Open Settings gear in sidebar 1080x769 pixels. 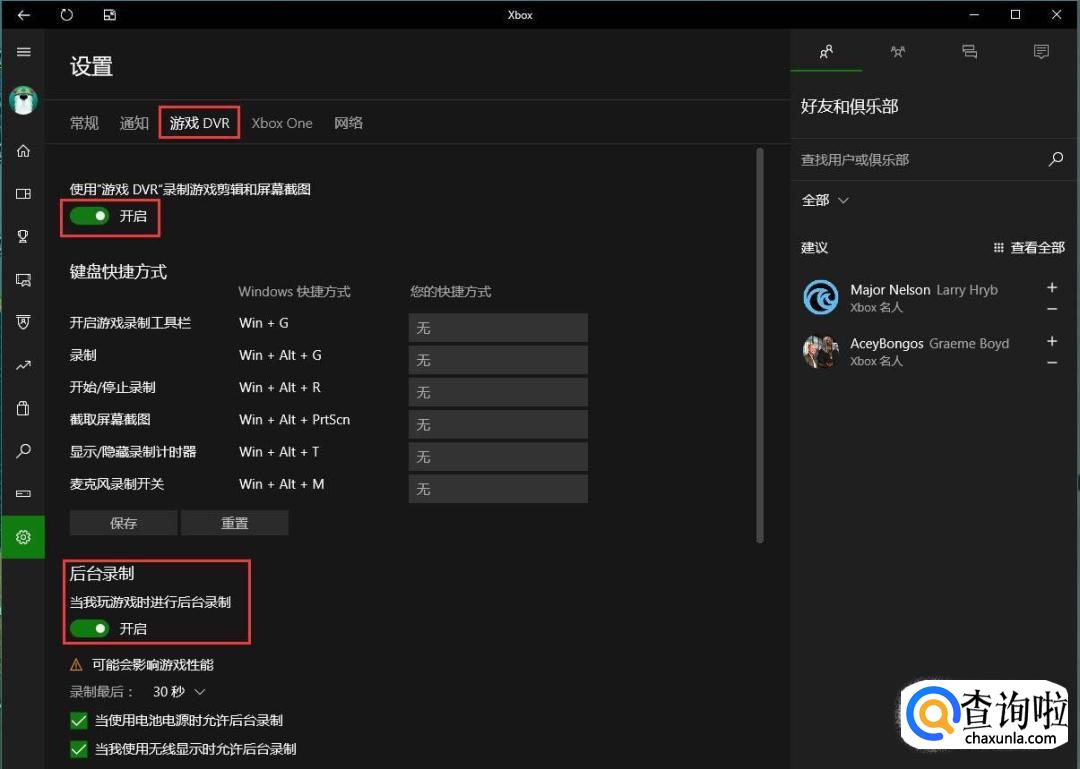pyautogui.click(x=23, y=537)
